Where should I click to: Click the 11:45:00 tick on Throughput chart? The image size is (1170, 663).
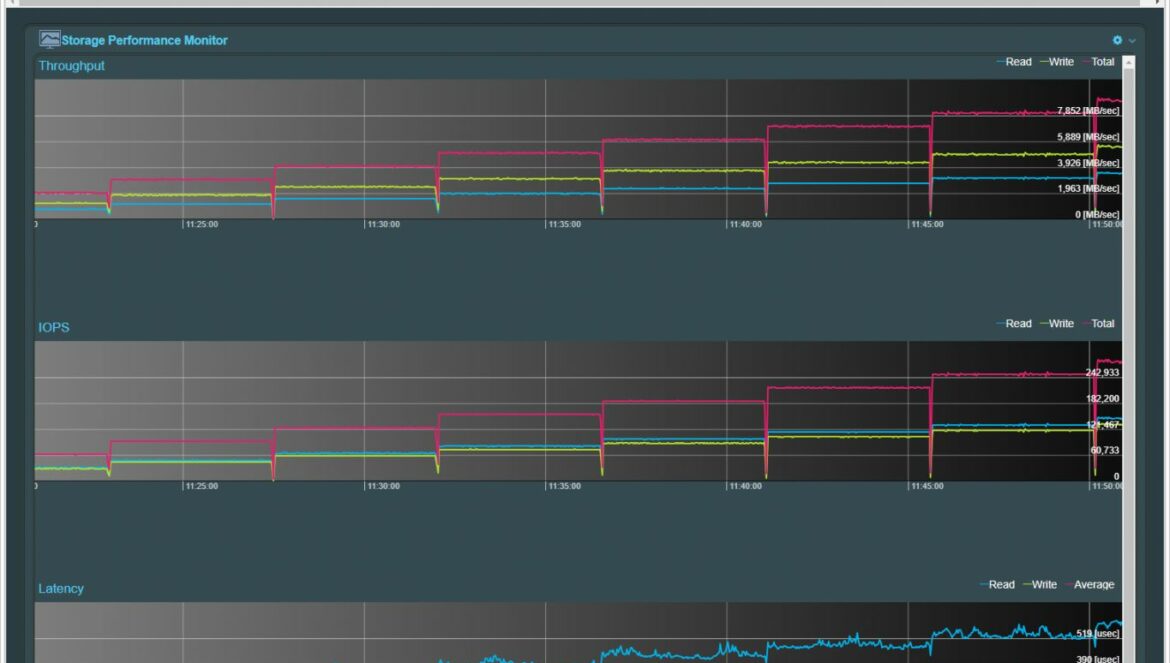[927, 224]
